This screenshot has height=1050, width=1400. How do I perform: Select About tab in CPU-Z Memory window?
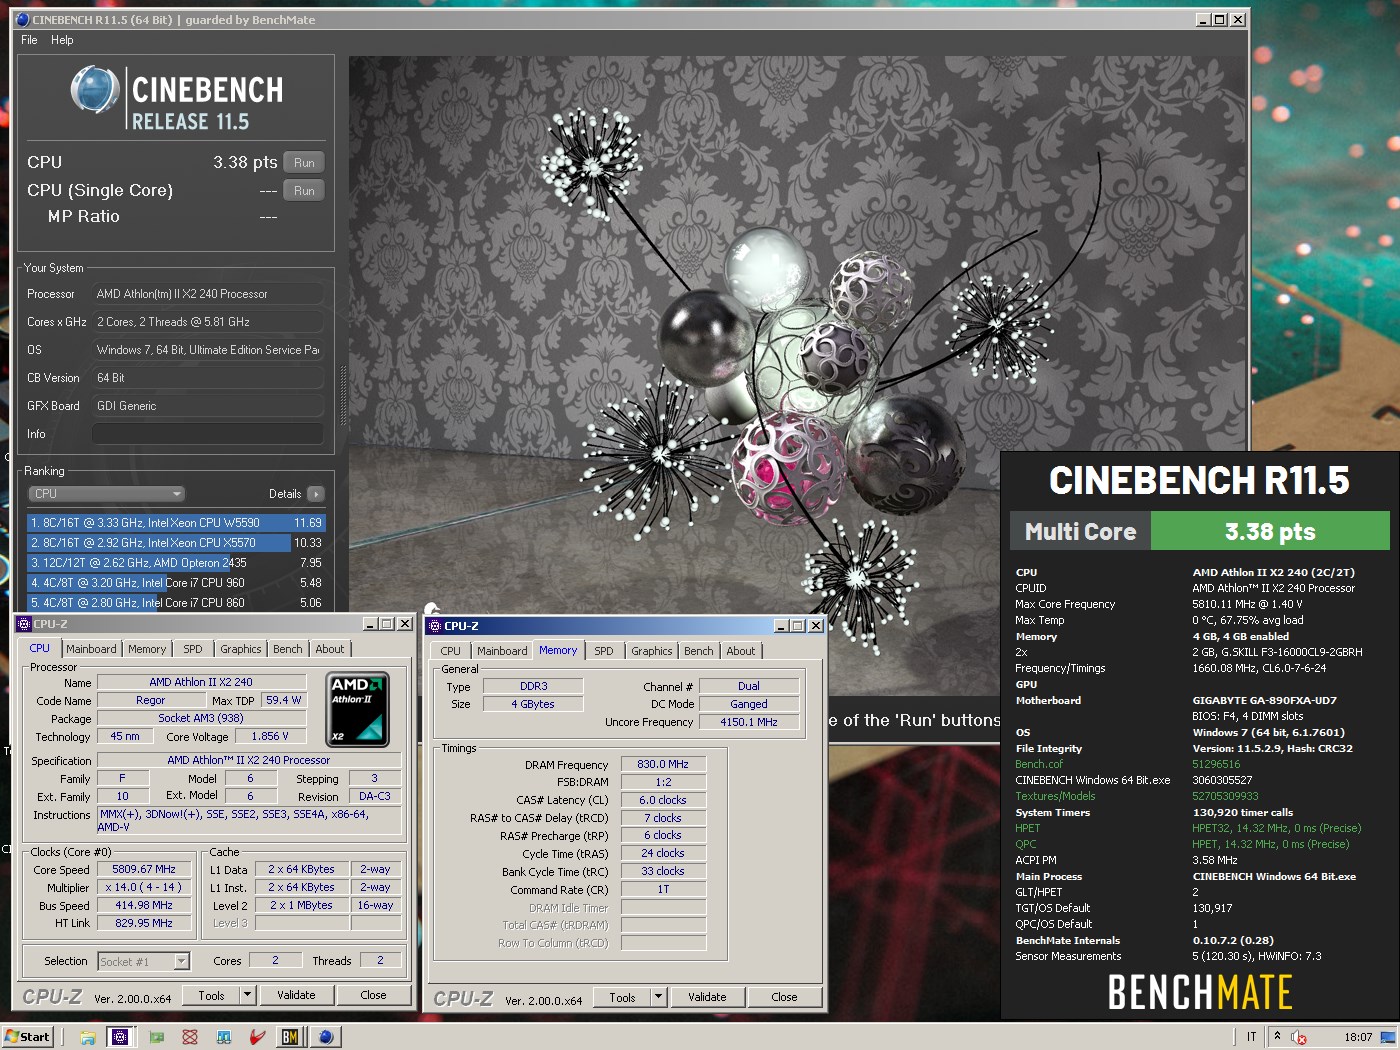click(x=741, y=651)
